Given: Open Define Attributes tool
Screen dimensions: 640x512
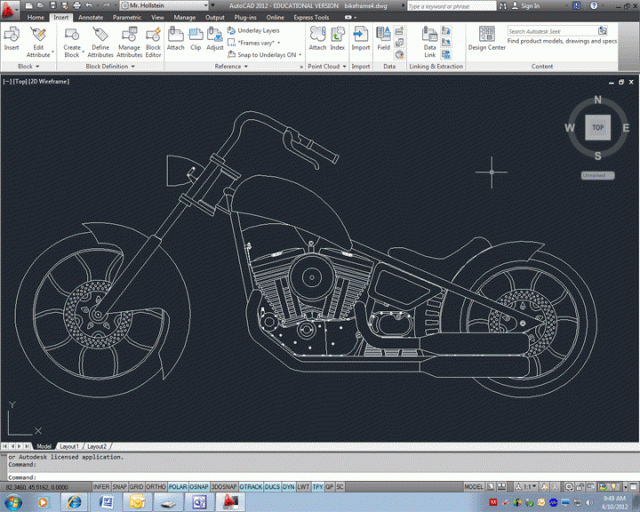Looking at the screenshot, I should [x=100, y=42].
